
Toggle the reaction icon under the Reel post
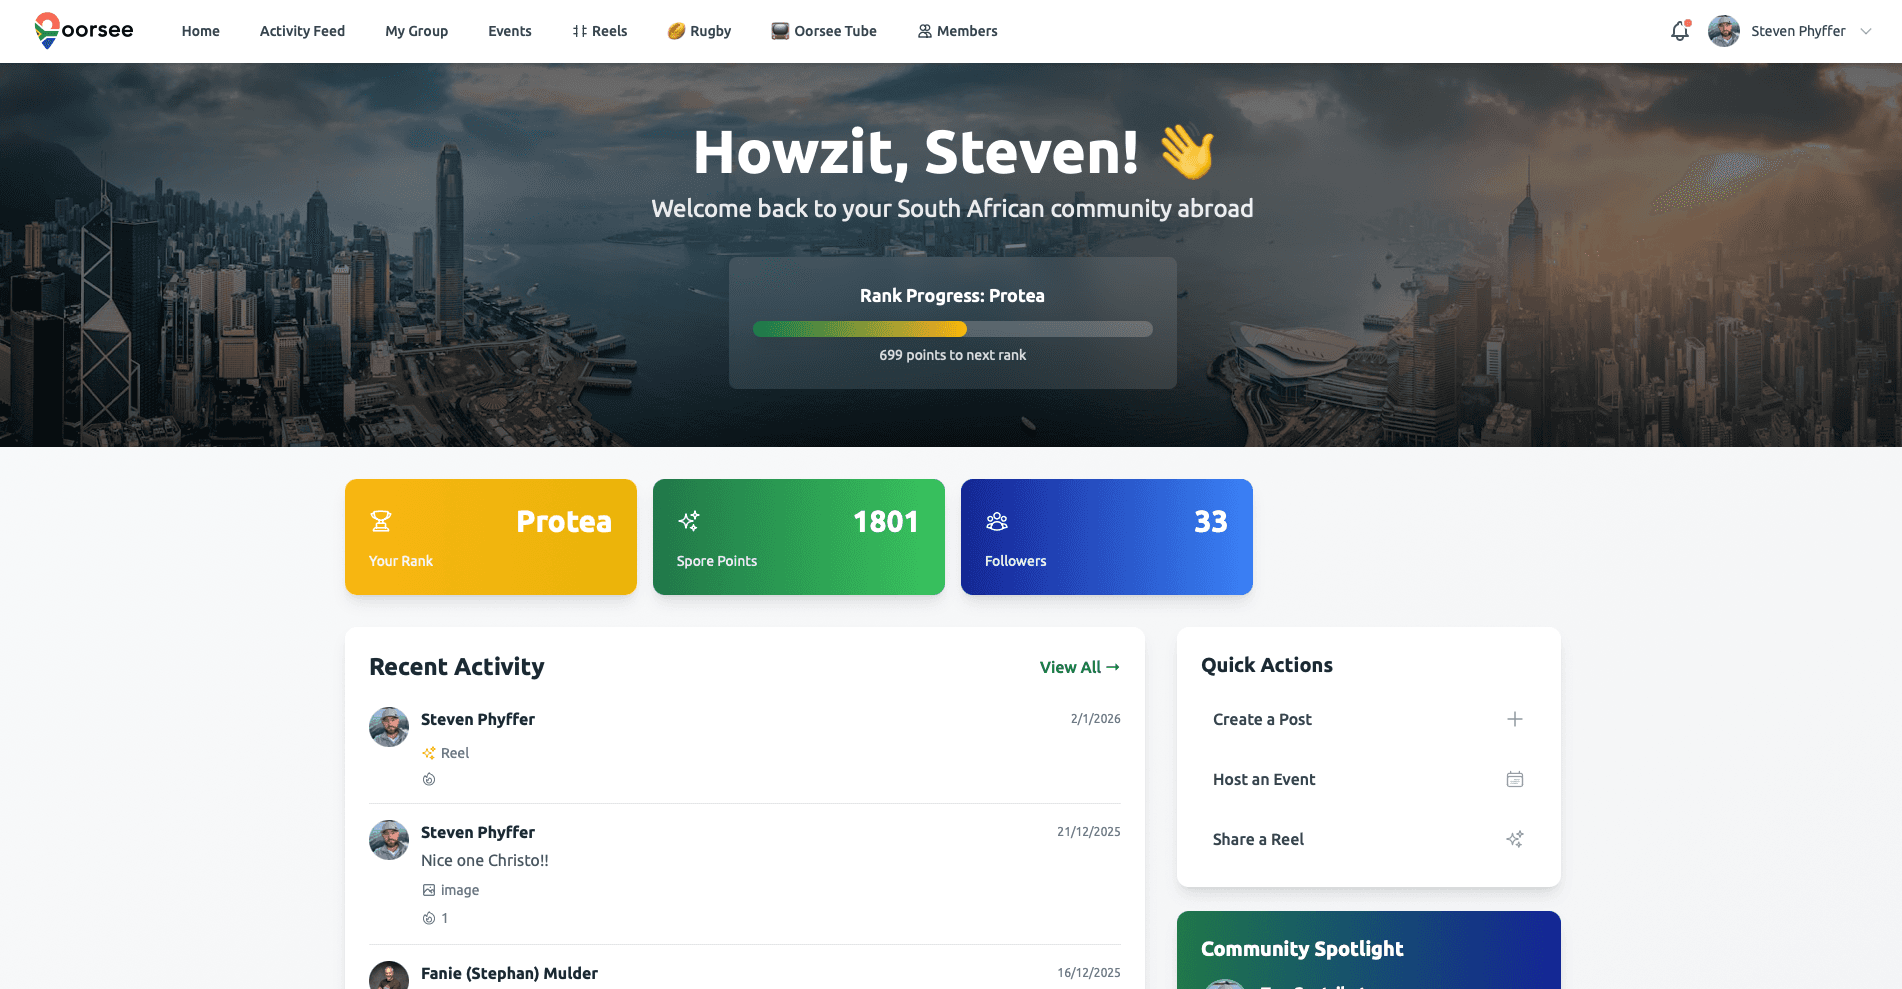pyautogui.click(x=429, y=779)
